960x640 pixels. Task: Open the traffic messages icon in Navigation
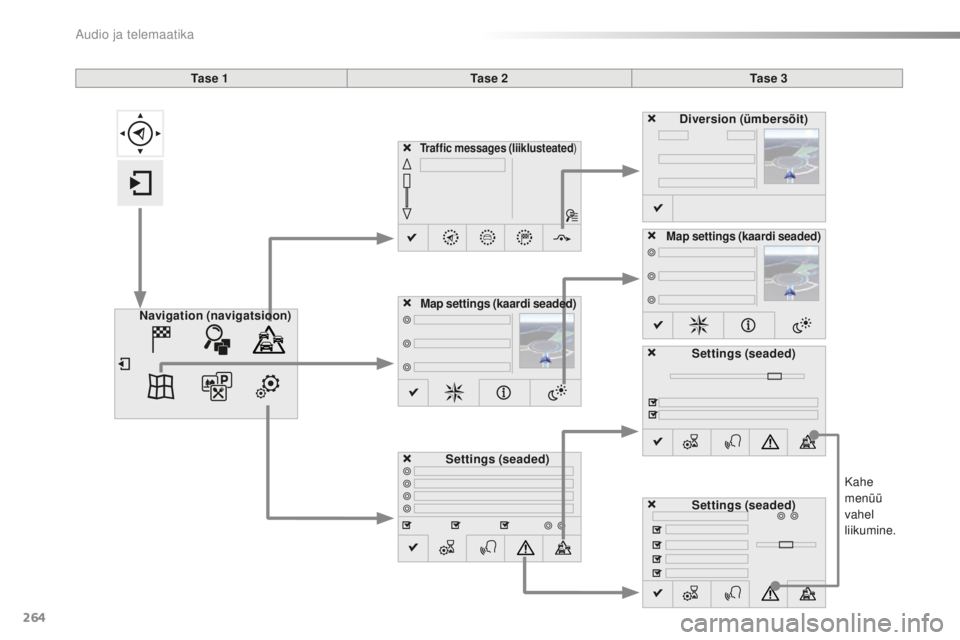[x=269, y=340]
